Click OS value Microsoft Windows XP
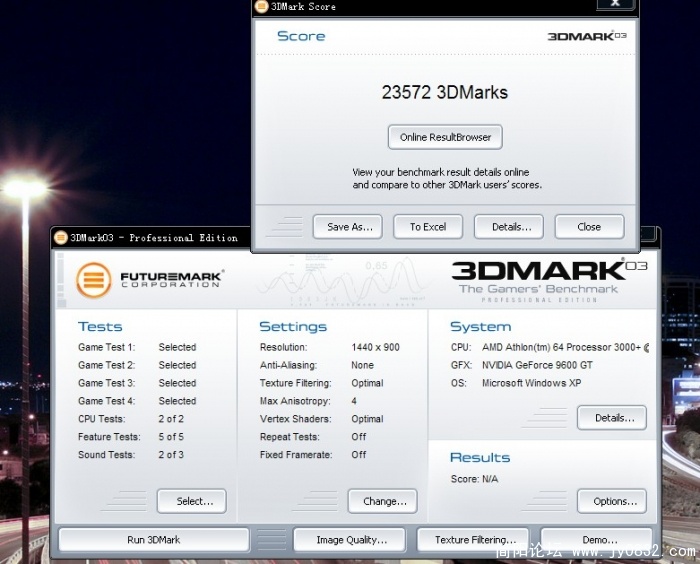 531,383
